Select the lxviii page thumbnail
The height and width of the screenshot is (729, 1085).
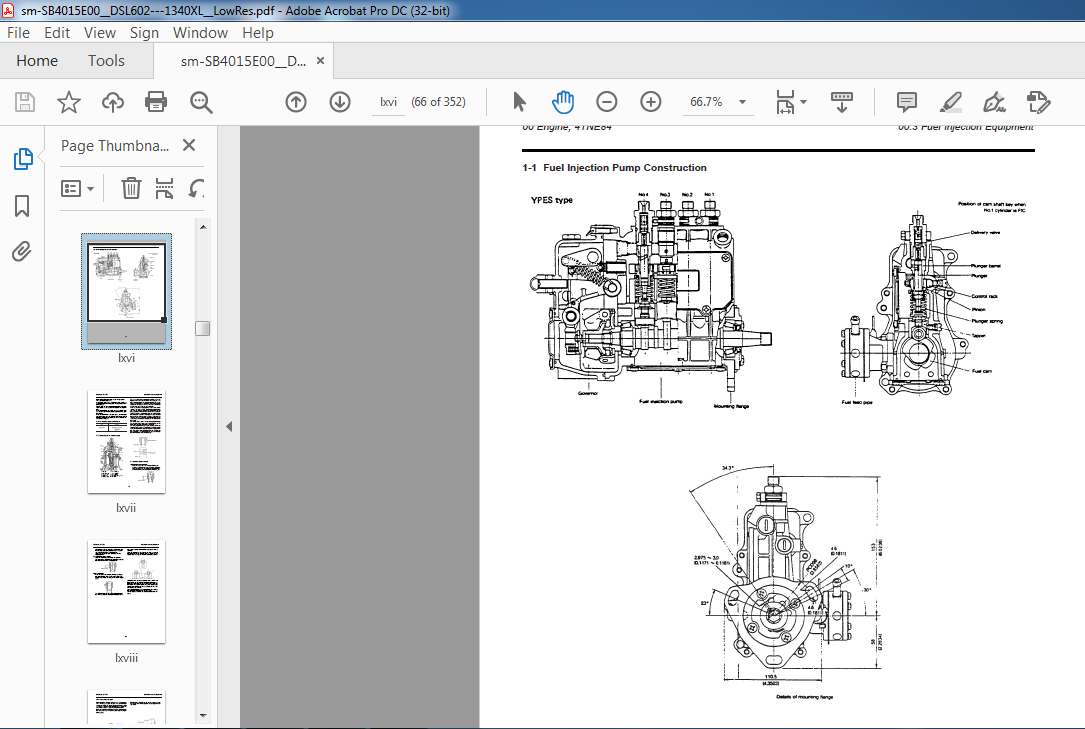pos(126,592)
